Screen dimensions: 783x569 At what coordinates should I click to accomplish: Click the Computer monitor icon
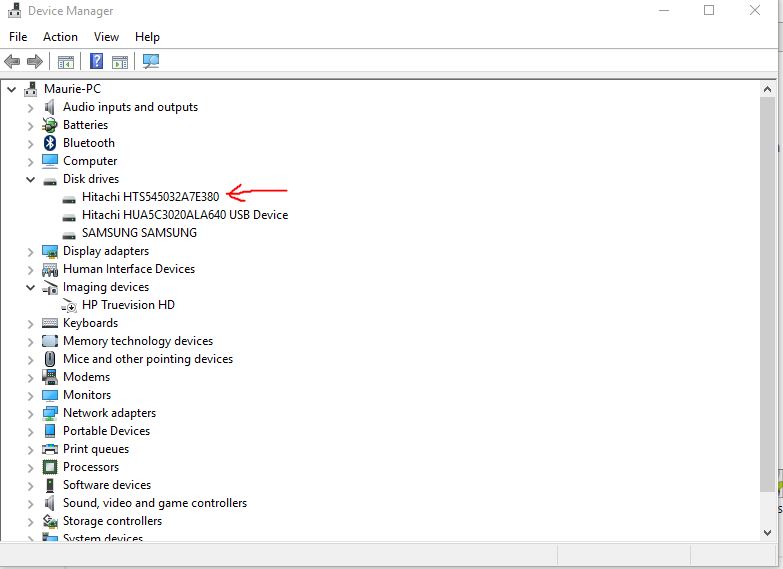pos(49,161)
